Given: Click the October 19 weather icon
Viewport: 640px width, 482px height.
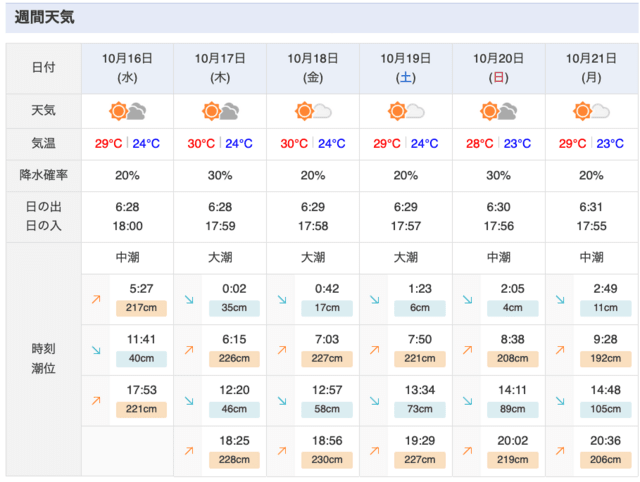Looking at the screenshot, I should tap(406, 111).
